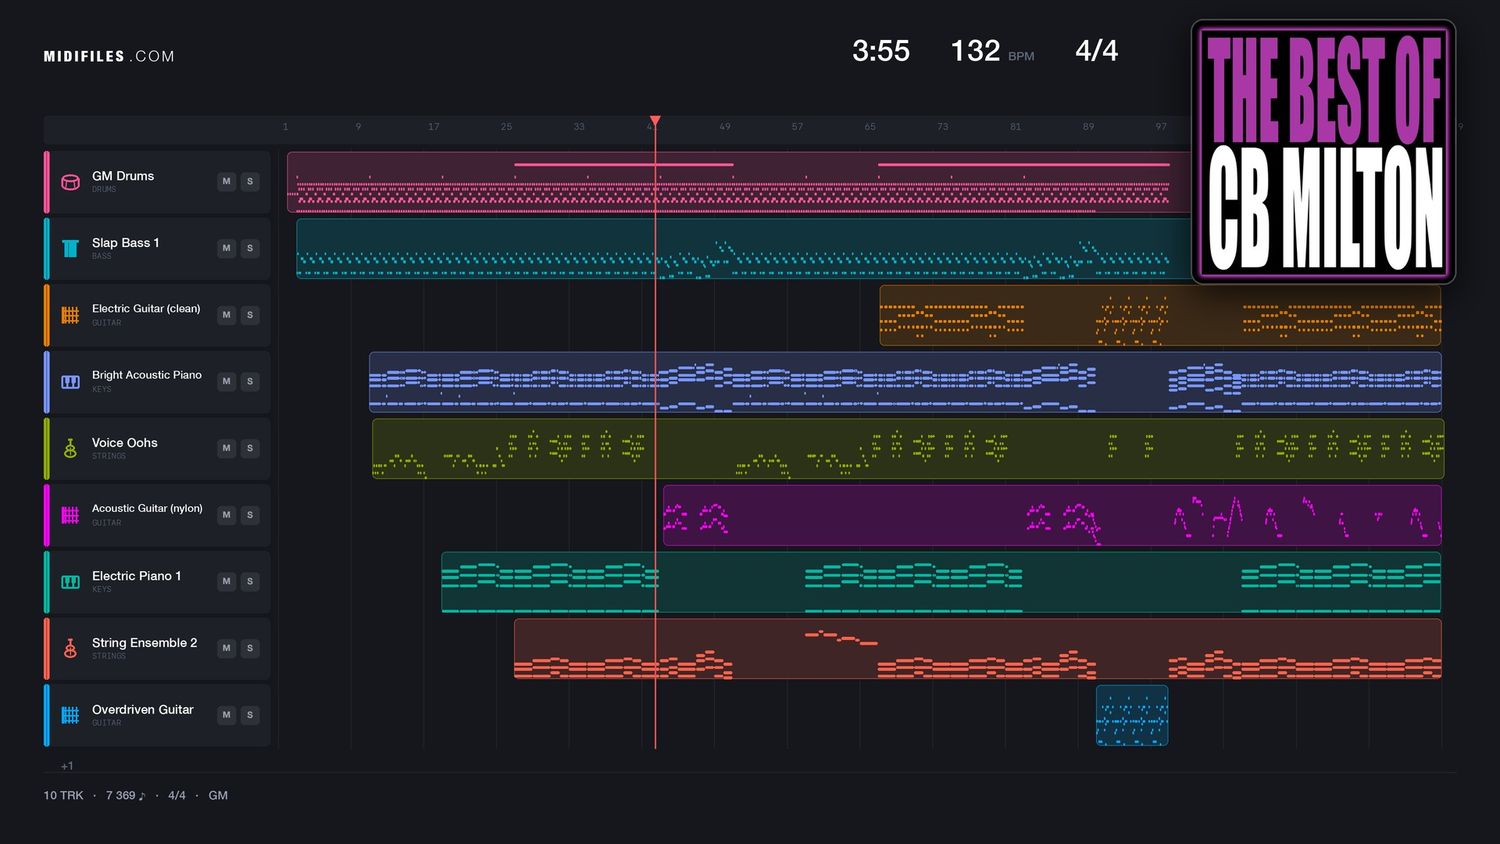This screenshot has height=844, width=1500.
Task: Click the 10 TRK count in status bar
Action: pos(63,796)
